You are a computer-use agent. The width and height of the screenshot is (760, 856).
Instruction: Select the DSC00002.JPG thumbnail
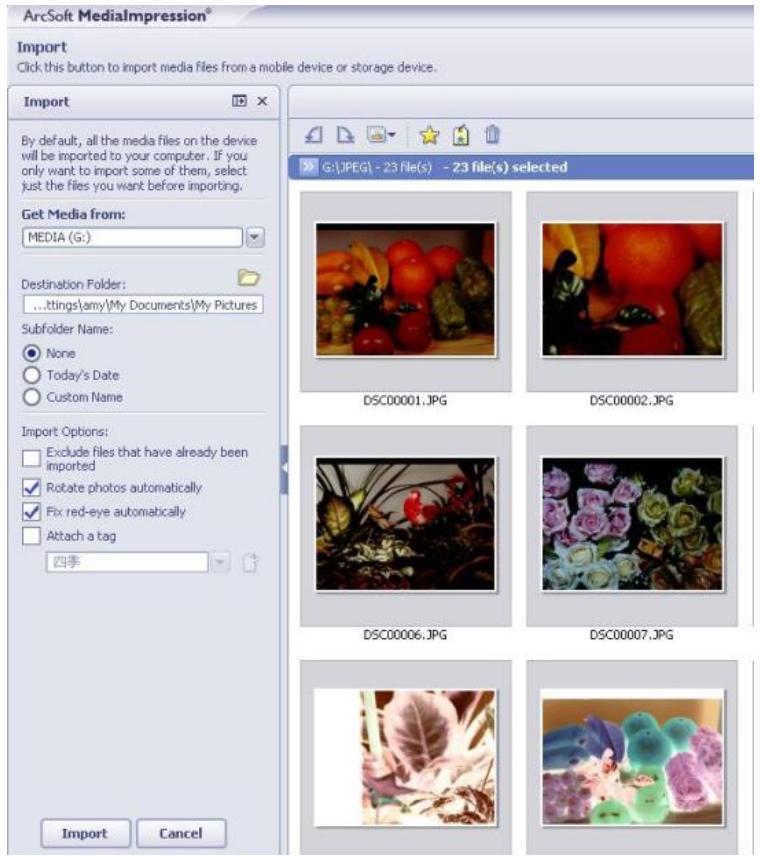pyautogui.click(x=632, y=290)
